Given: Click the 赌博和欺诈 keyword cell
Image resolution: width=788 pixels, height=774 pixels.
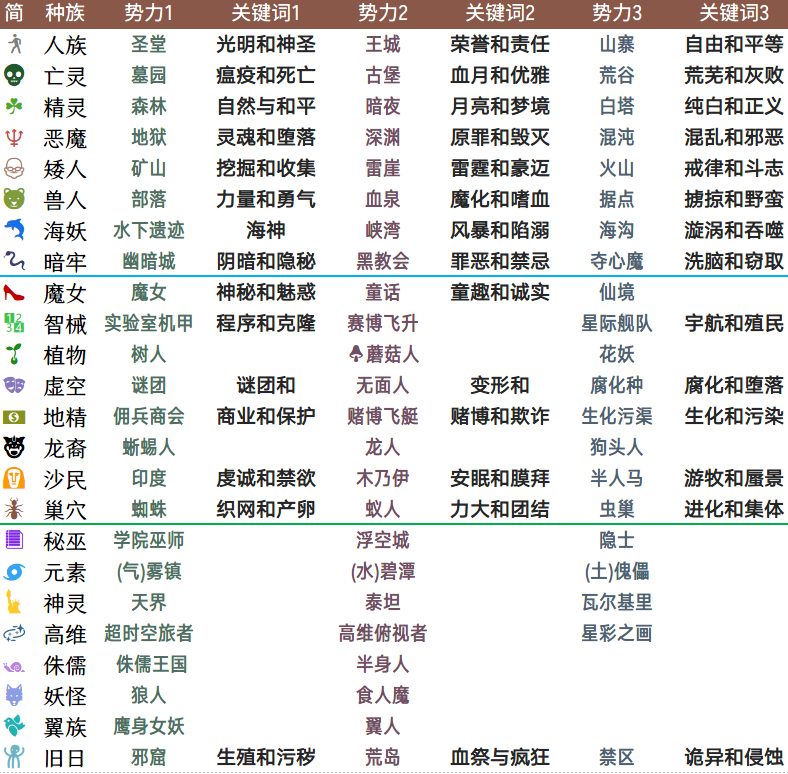Looking at the screenshot, I should (x=500, y=416).
